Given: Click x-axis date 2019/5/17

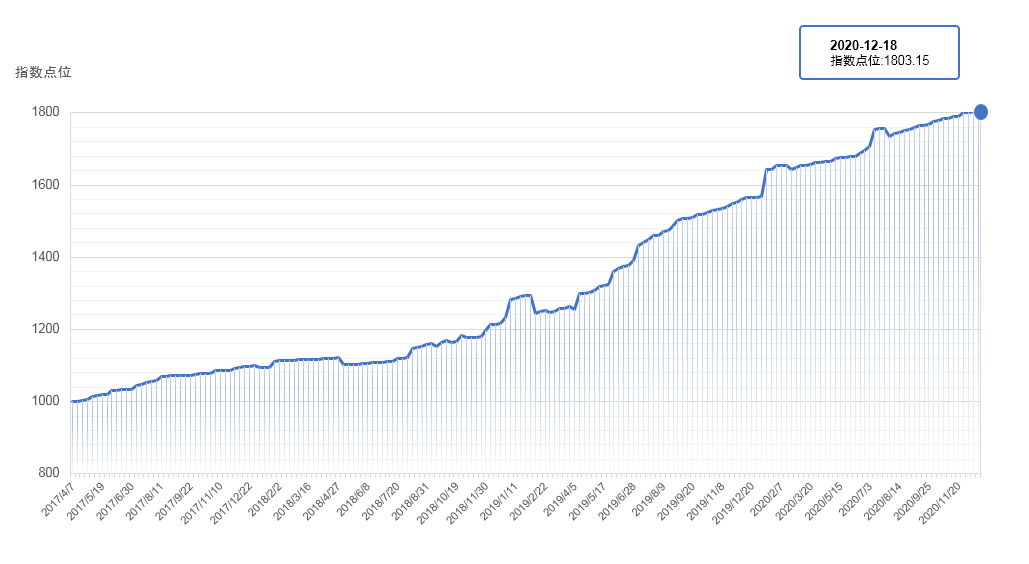Looking at the screenshot, I should (587, 502).
